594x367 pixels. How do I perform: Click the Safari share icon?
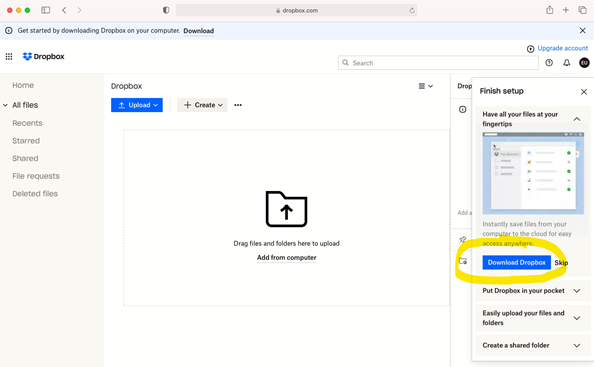(550, 10)
